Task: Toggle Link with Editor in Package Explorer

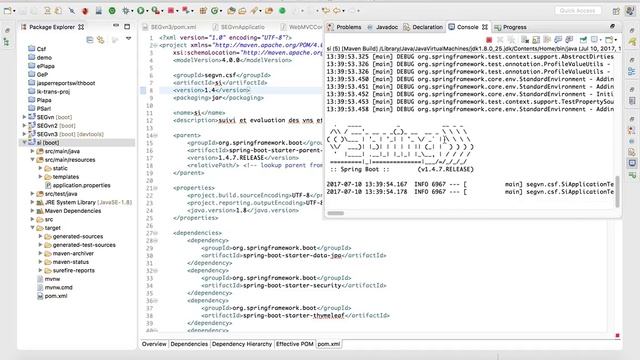Action: [x=100, y=40]
